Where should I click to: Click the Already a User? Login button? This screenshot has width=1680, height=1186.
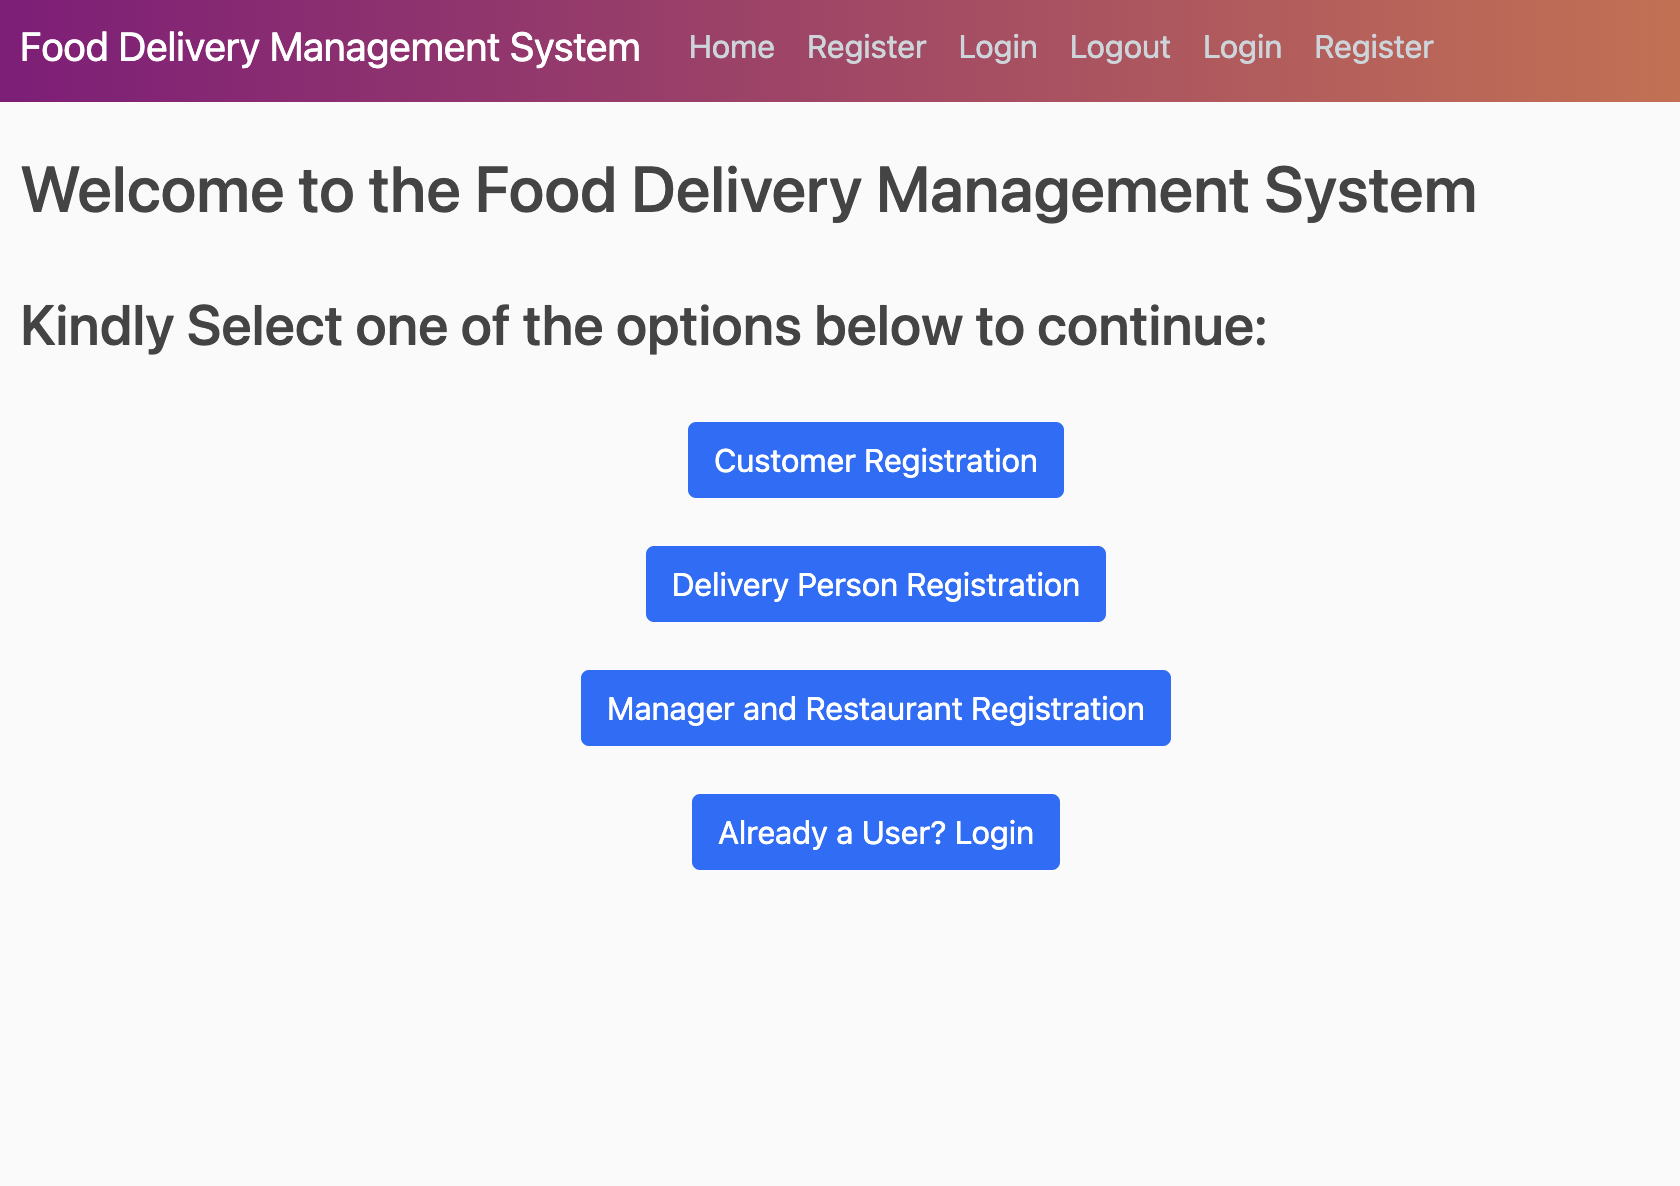coord(875,831)
